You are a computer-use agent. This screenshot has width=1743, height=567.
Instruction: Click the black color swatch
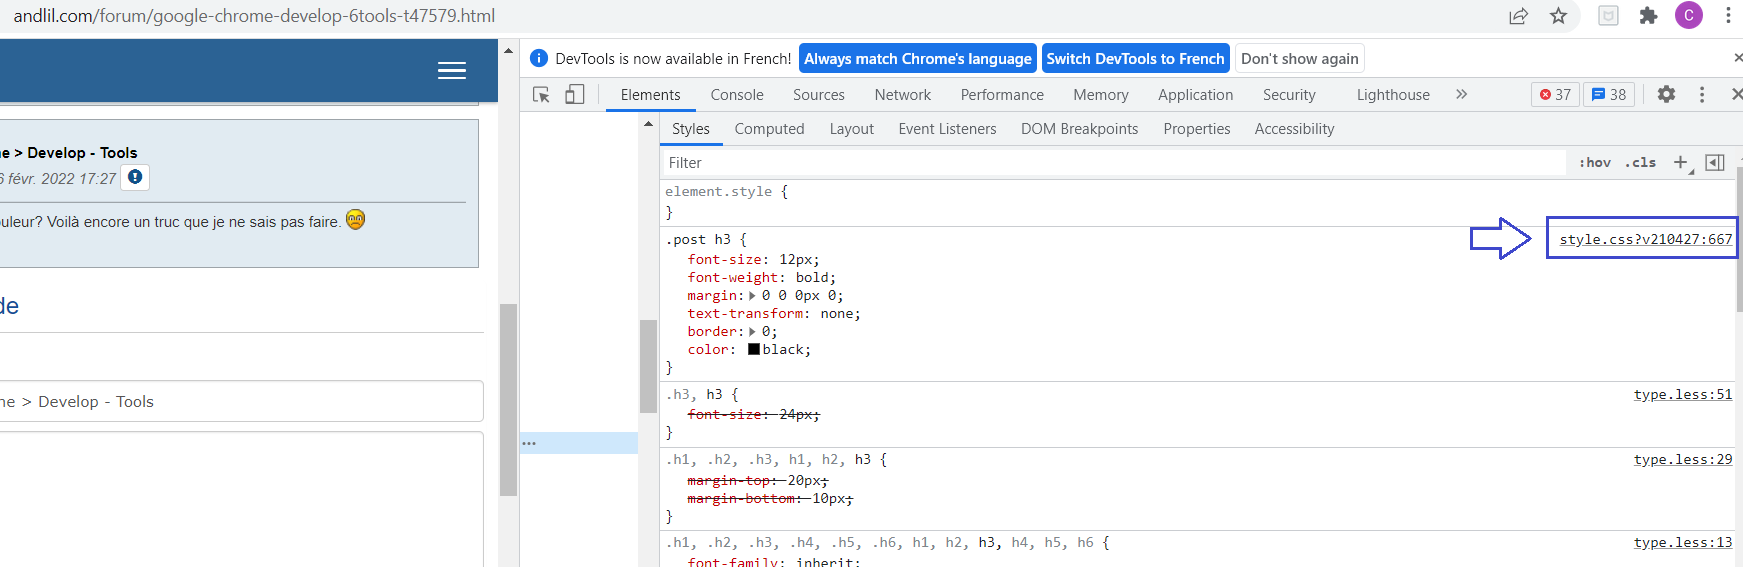(x=754, y=350)
